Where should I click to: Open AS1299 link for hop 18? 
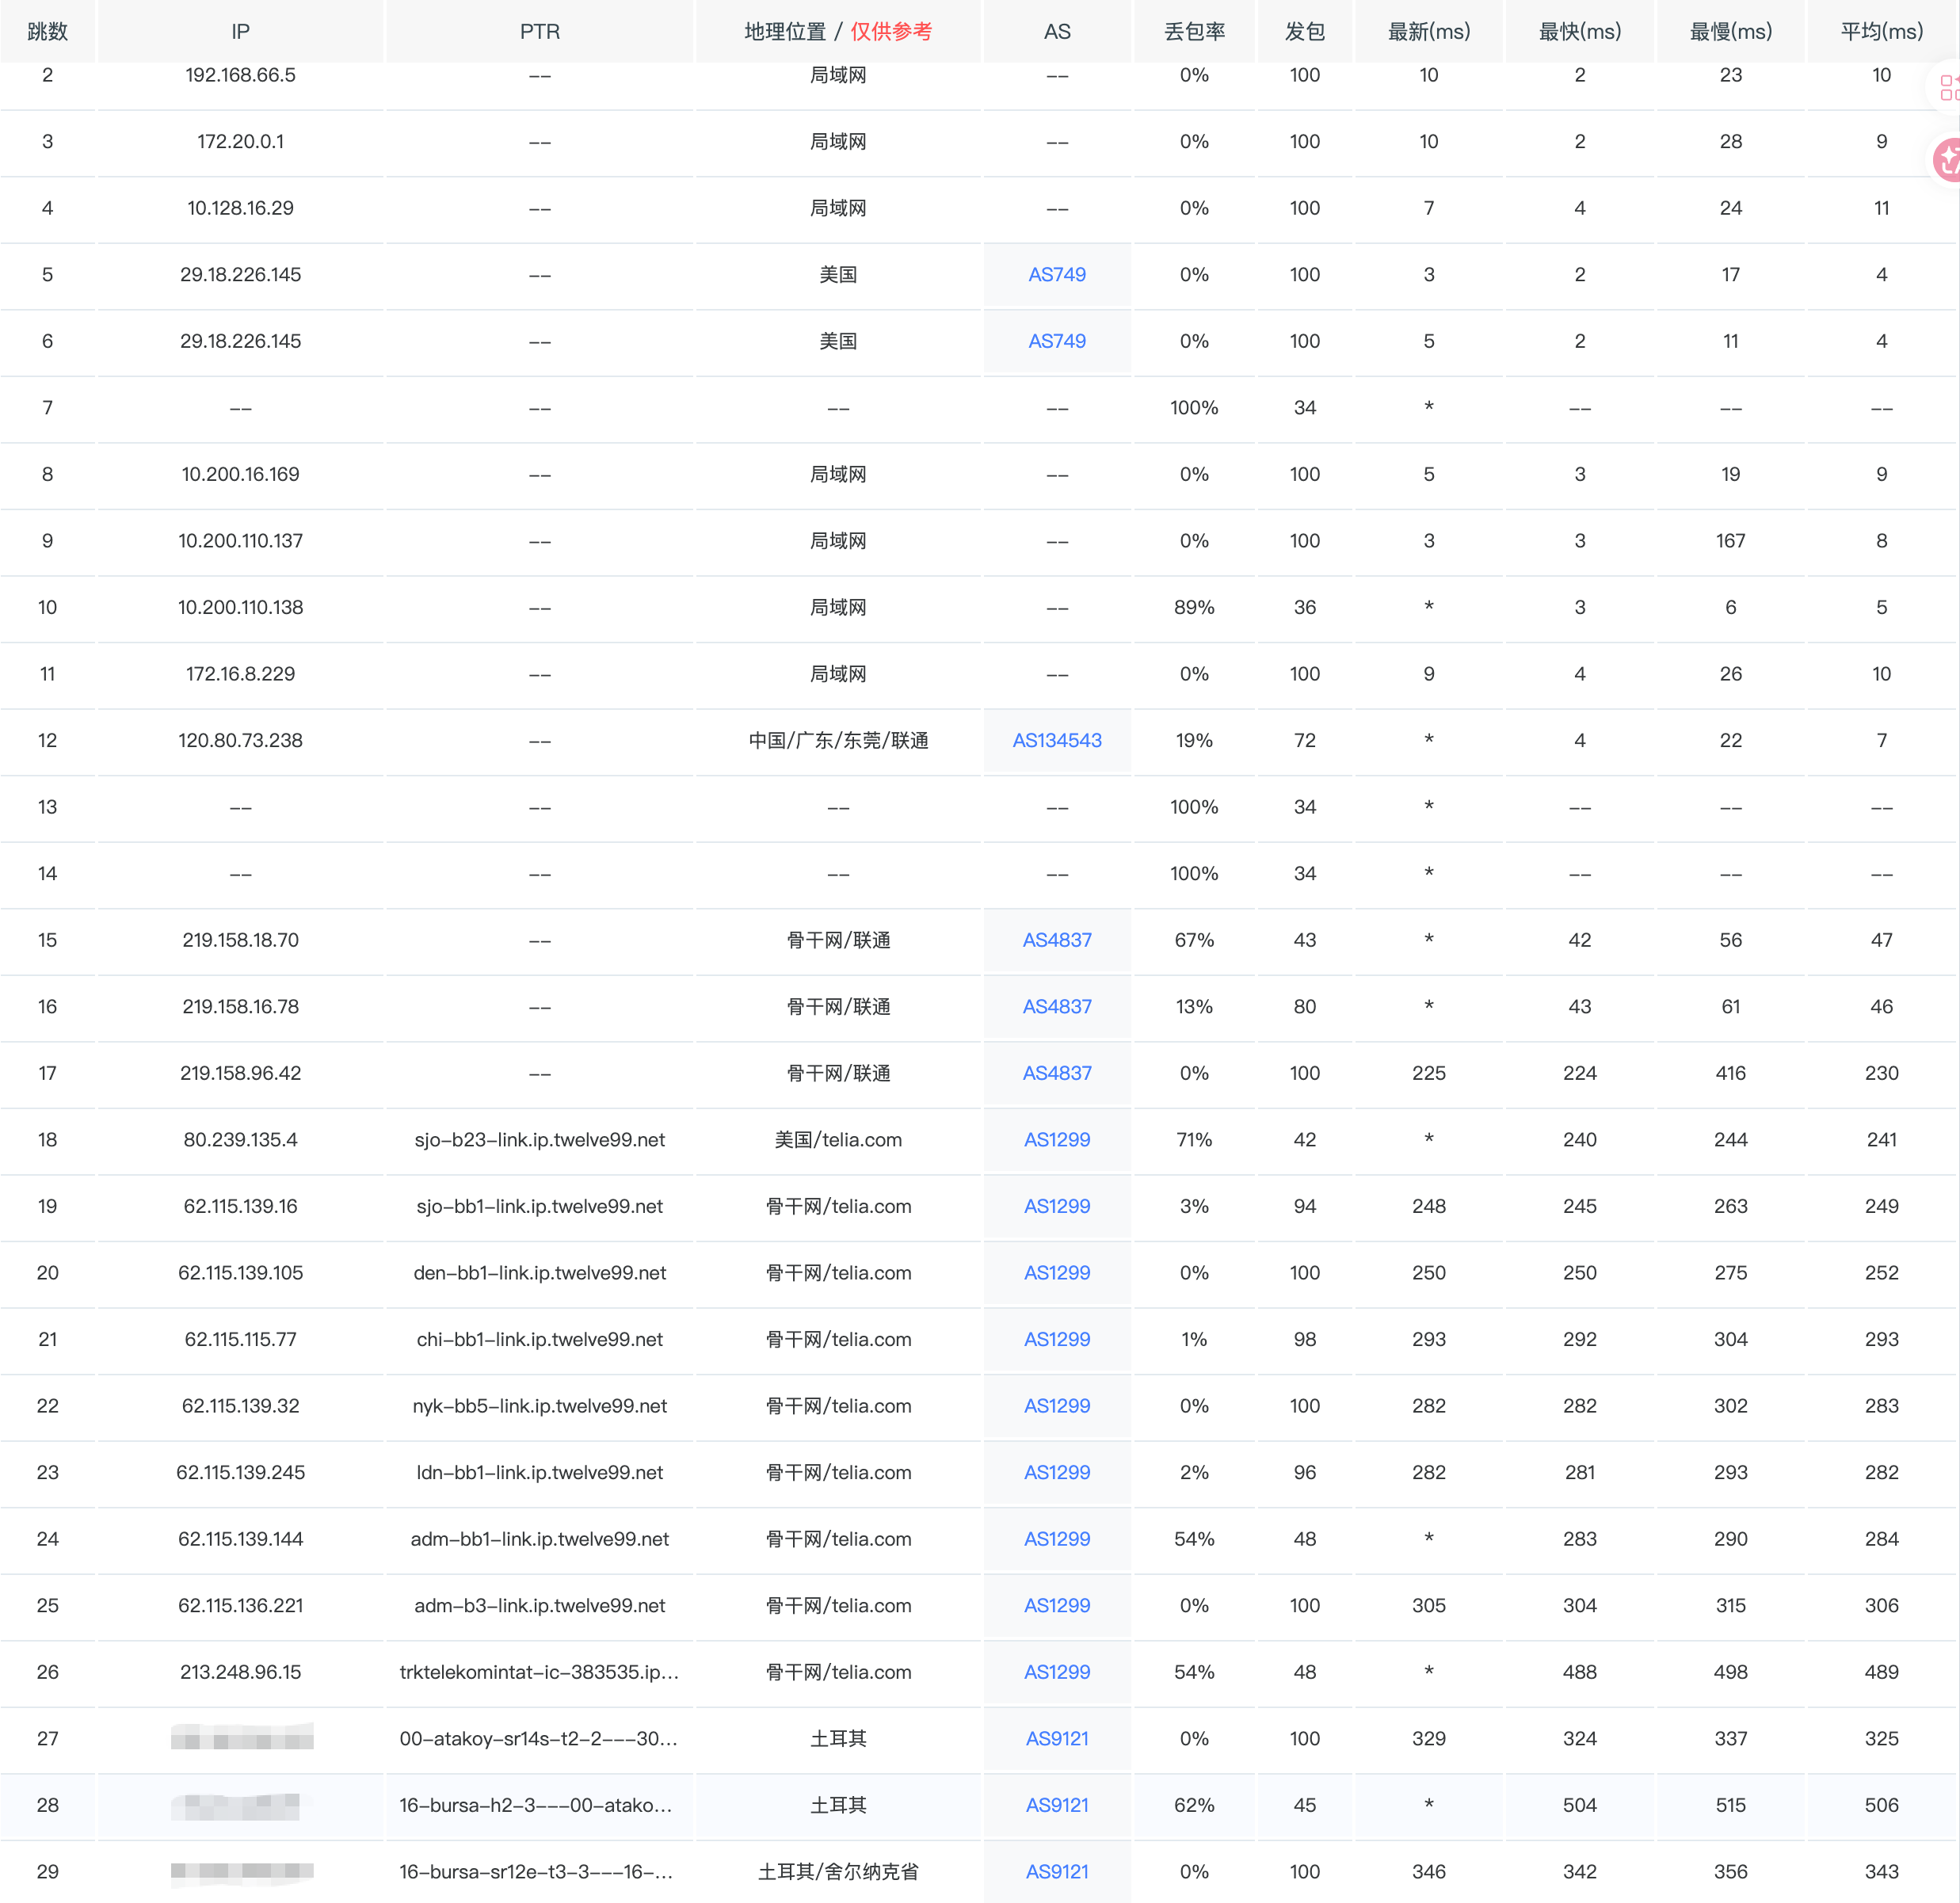1056,1140
